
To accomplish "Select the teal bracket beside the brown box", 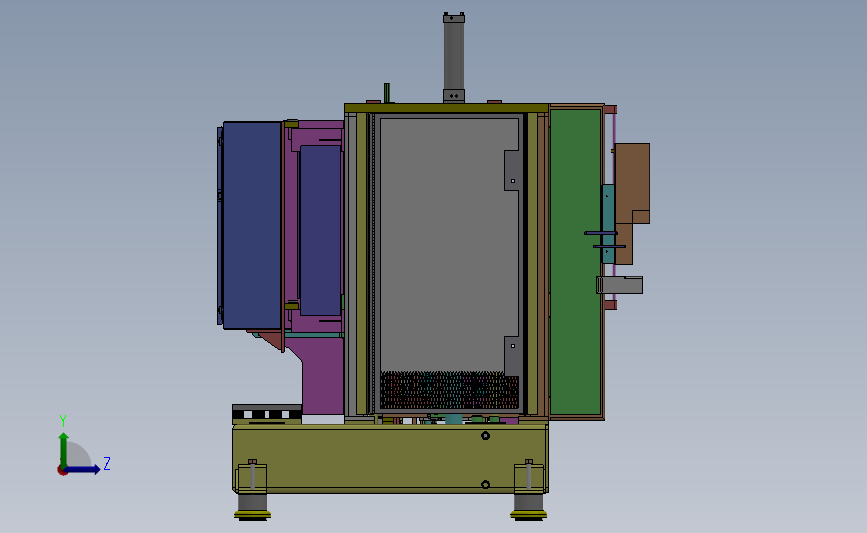I will 608,223.
